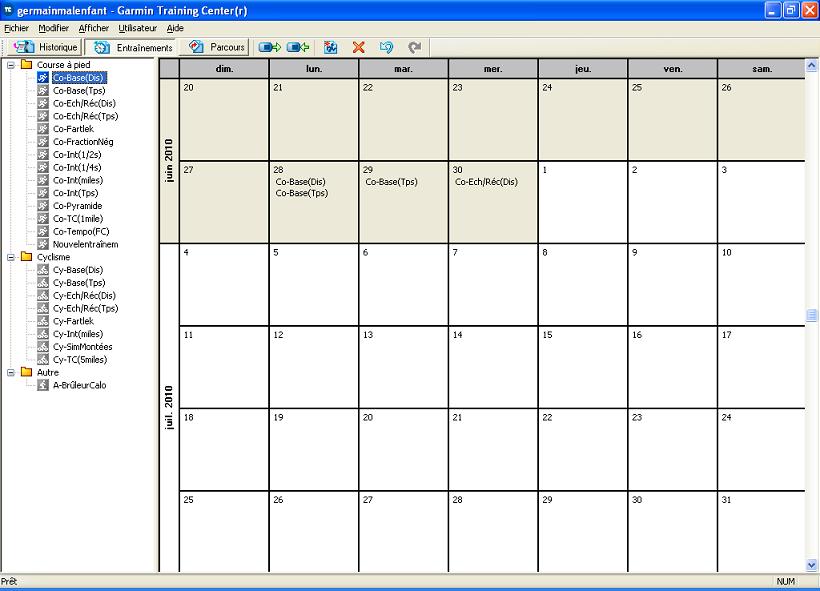Image resolution: width=820 pixels, height=591 pixels.
Task: Select Nouvelentraînem workout in tree
Action: 85,244
